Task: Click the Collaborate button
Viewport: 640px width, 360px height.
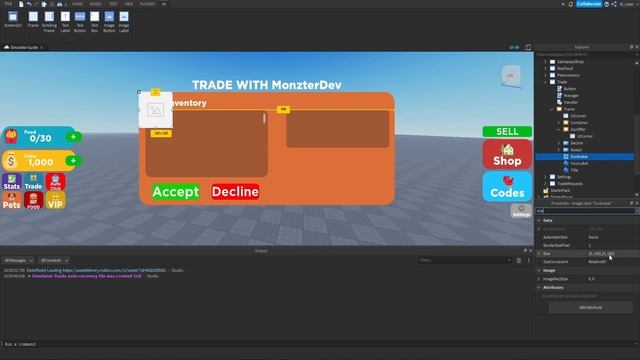Action: click(x=589, y=4)
